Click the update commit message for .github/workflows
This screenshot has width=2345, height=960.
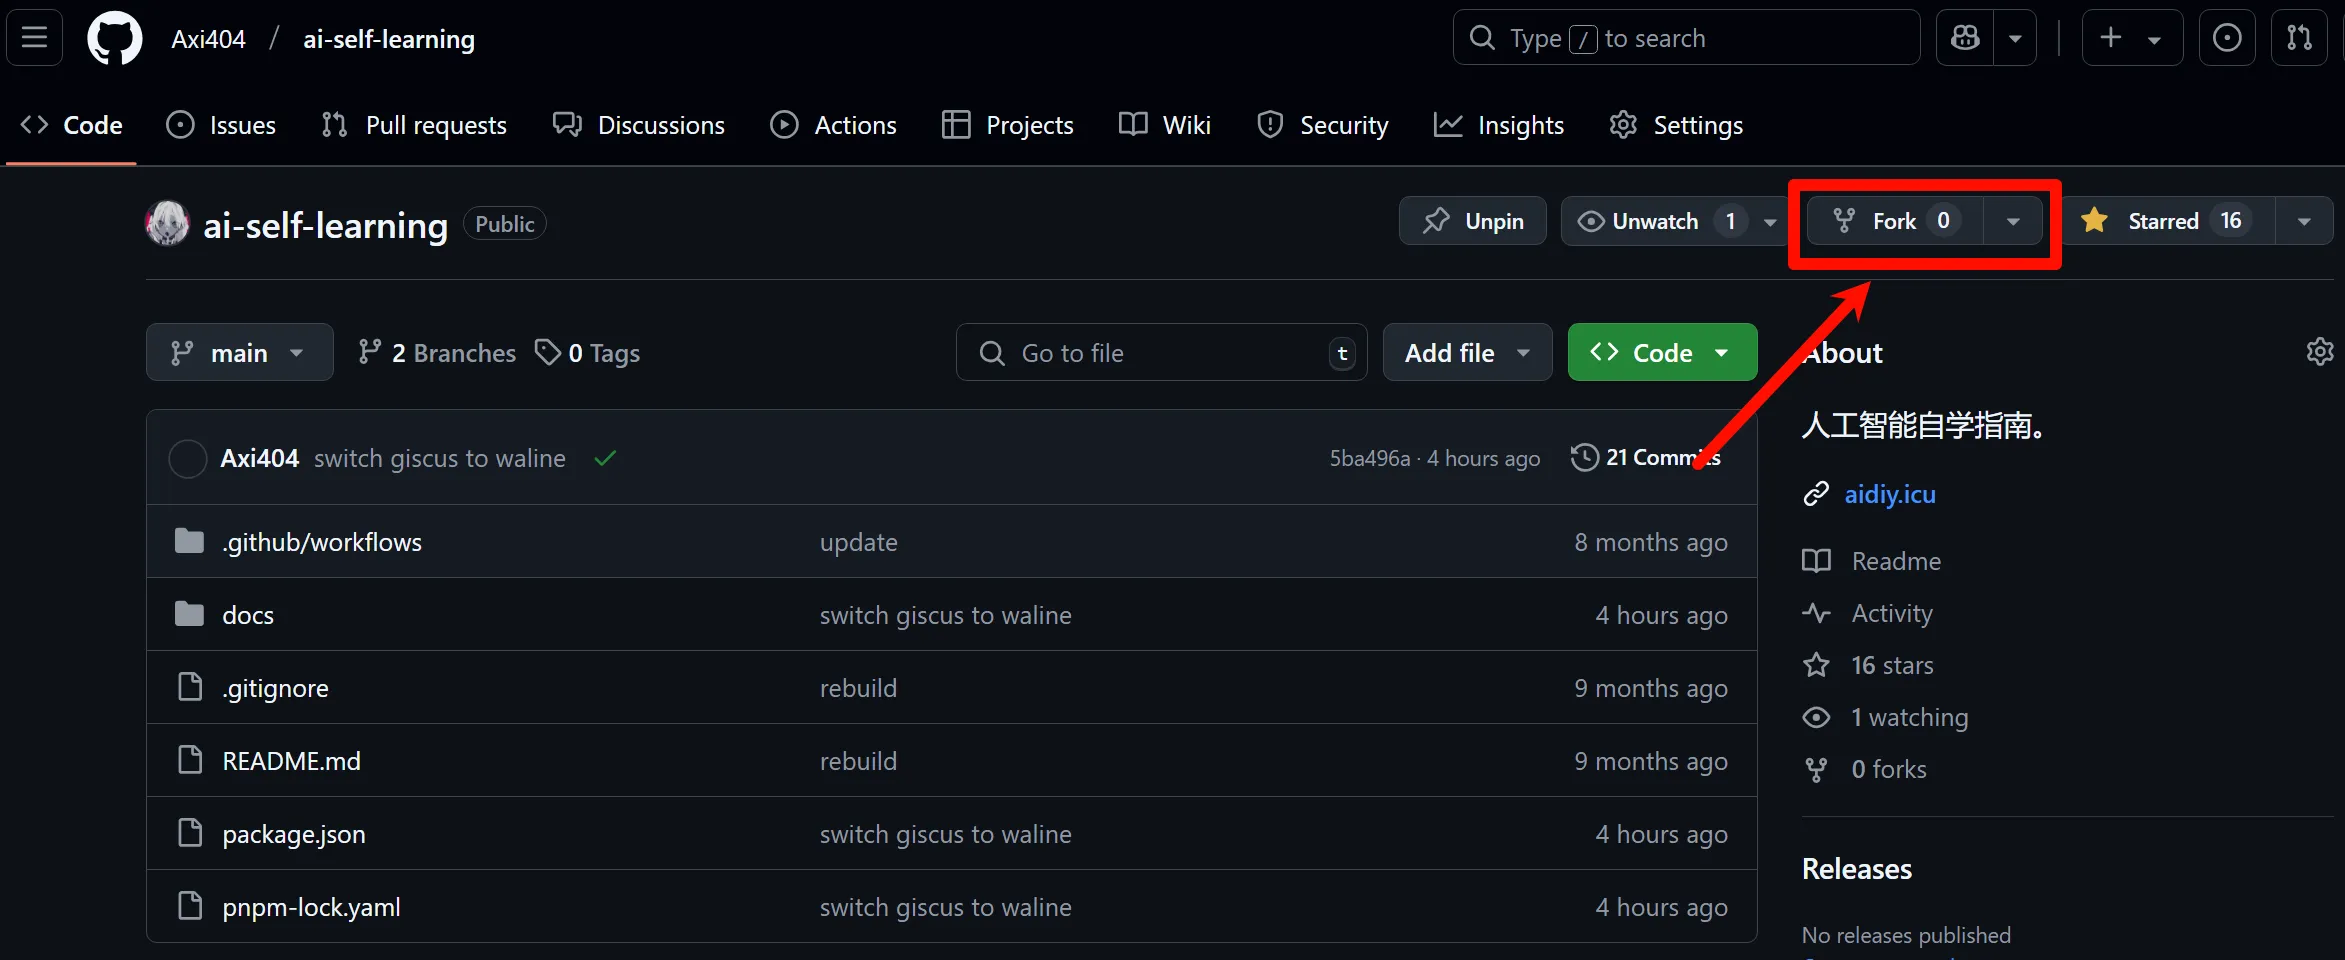pyautogui.click(x=859, y=542)
